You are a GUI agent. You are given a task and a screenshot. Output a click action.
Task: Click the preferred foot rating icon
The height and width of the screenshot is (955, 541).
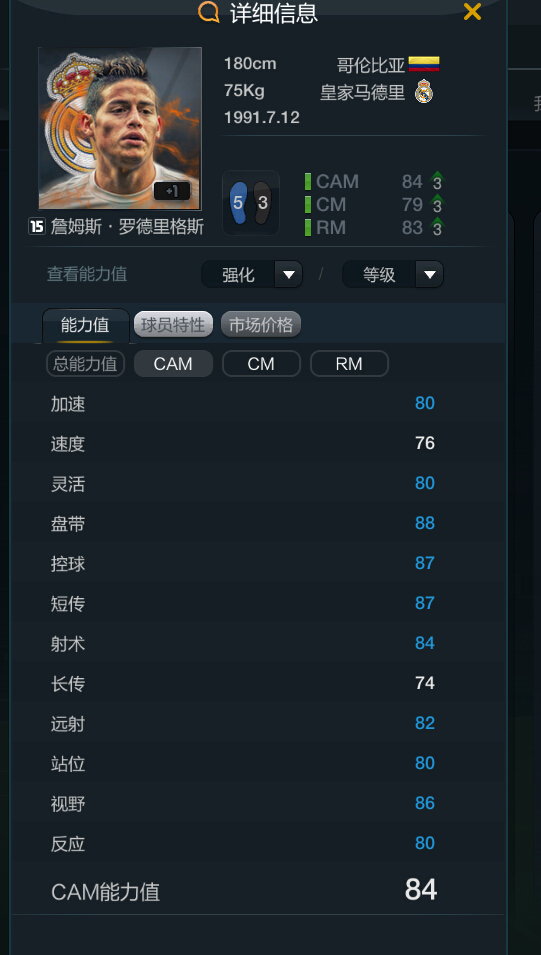pyautogui.click(x=251, y=203)
